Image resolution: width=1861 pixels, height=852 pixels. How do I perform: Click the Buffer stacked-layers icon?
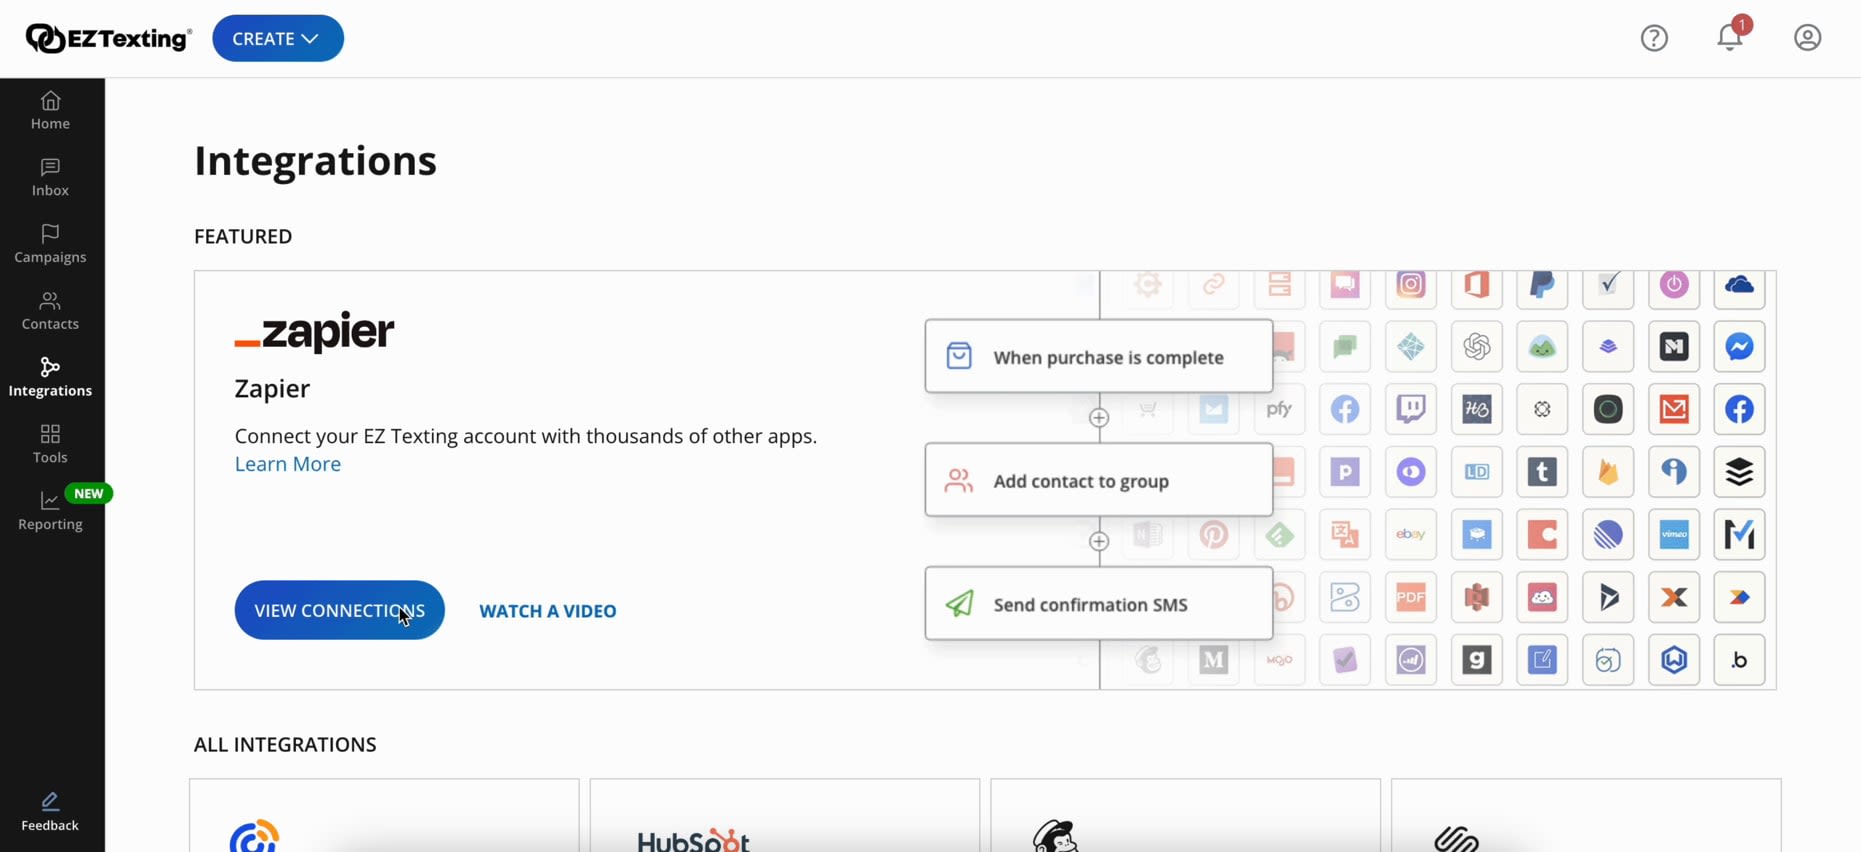[1740, 472]
